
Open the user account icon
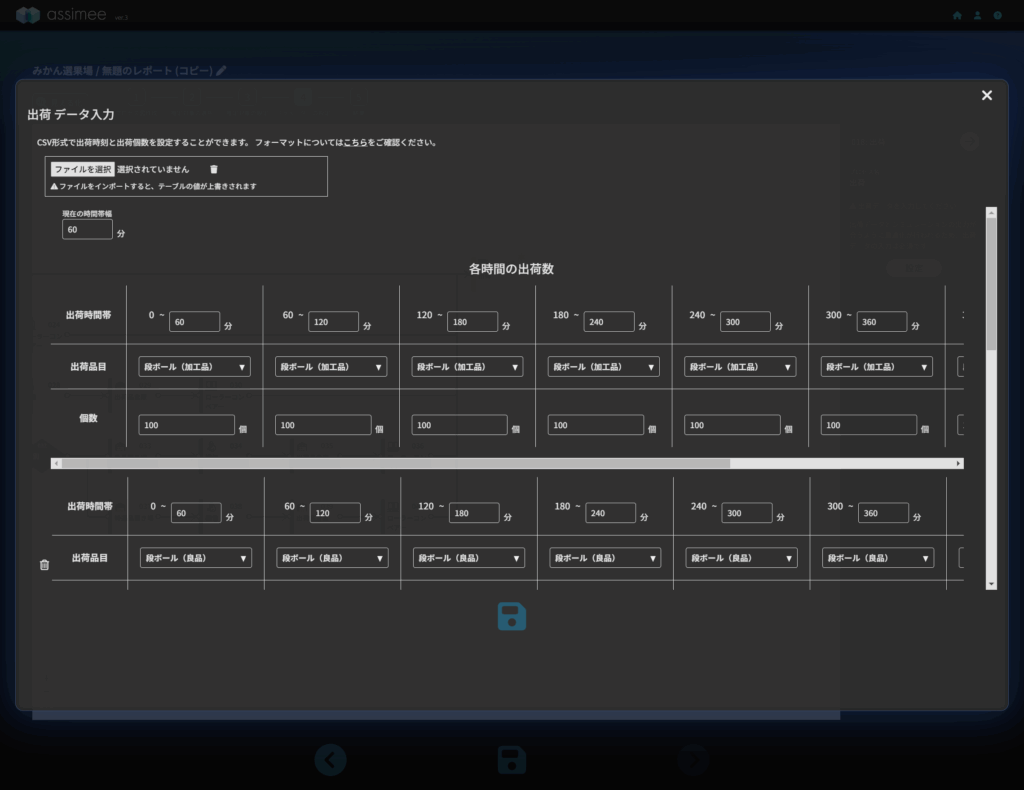pyautogui.click(x=977, y=15)
